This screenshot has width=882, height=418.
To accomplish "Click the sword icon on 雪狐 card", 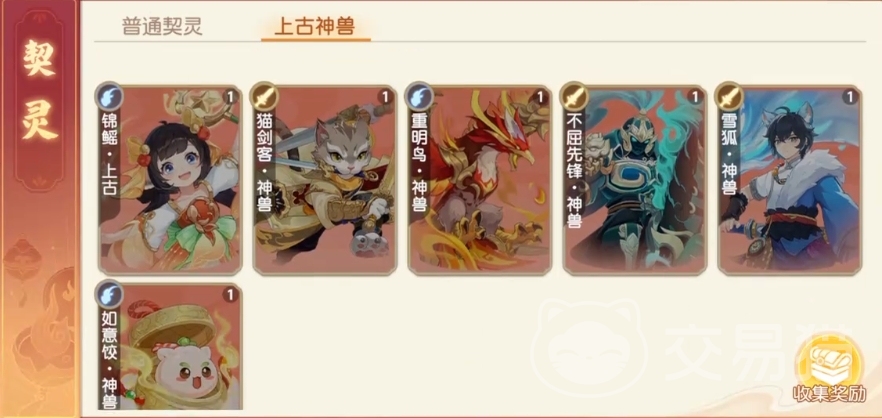I will tap(730, 96).
